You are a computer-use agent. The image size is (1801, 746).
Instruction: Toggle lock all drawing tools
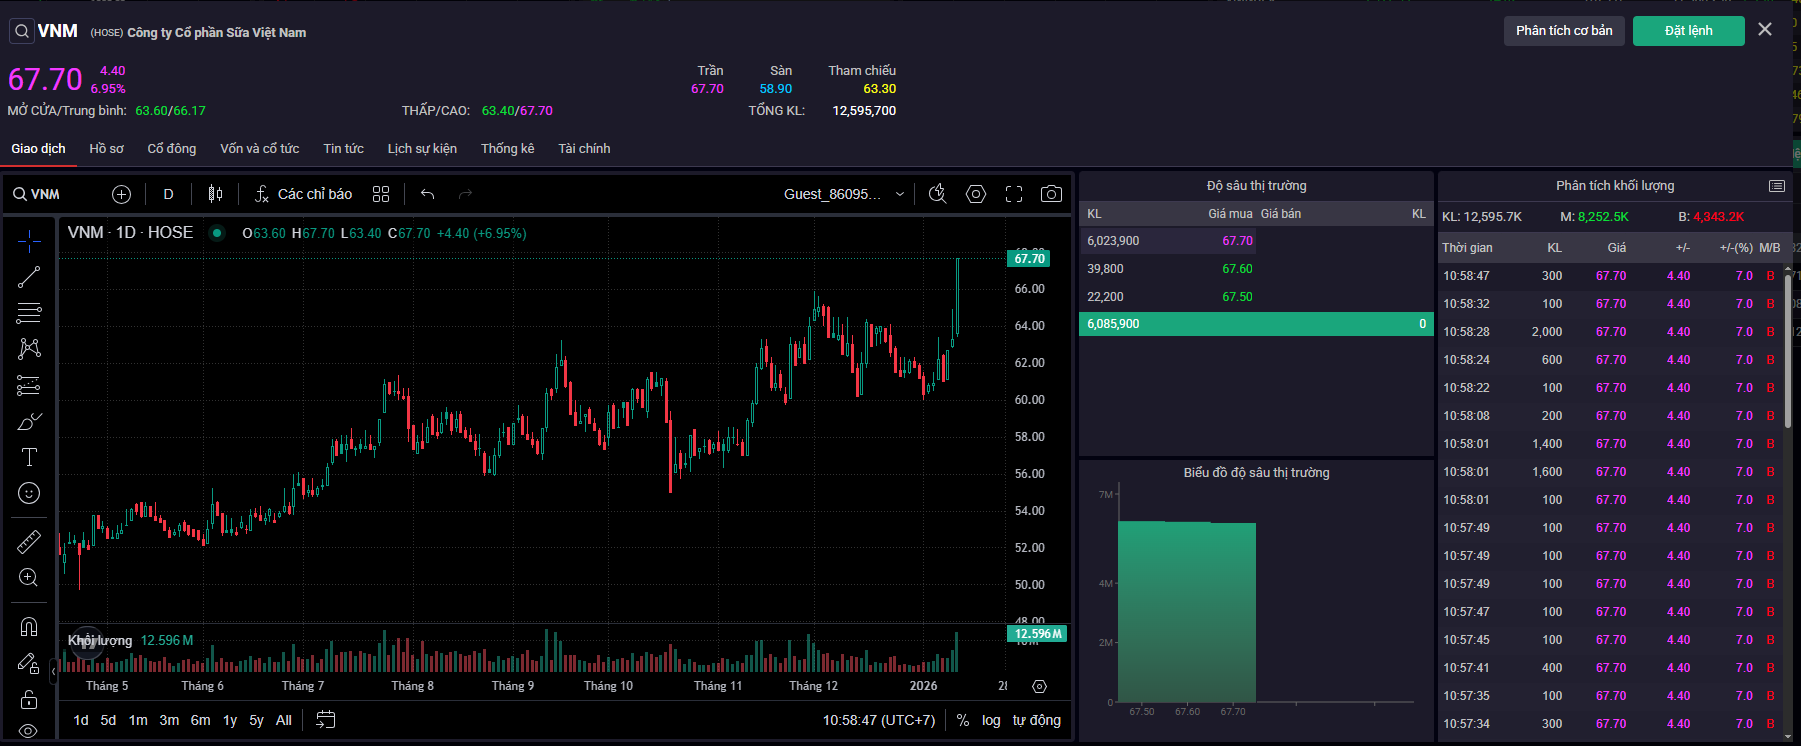[29, 698]
